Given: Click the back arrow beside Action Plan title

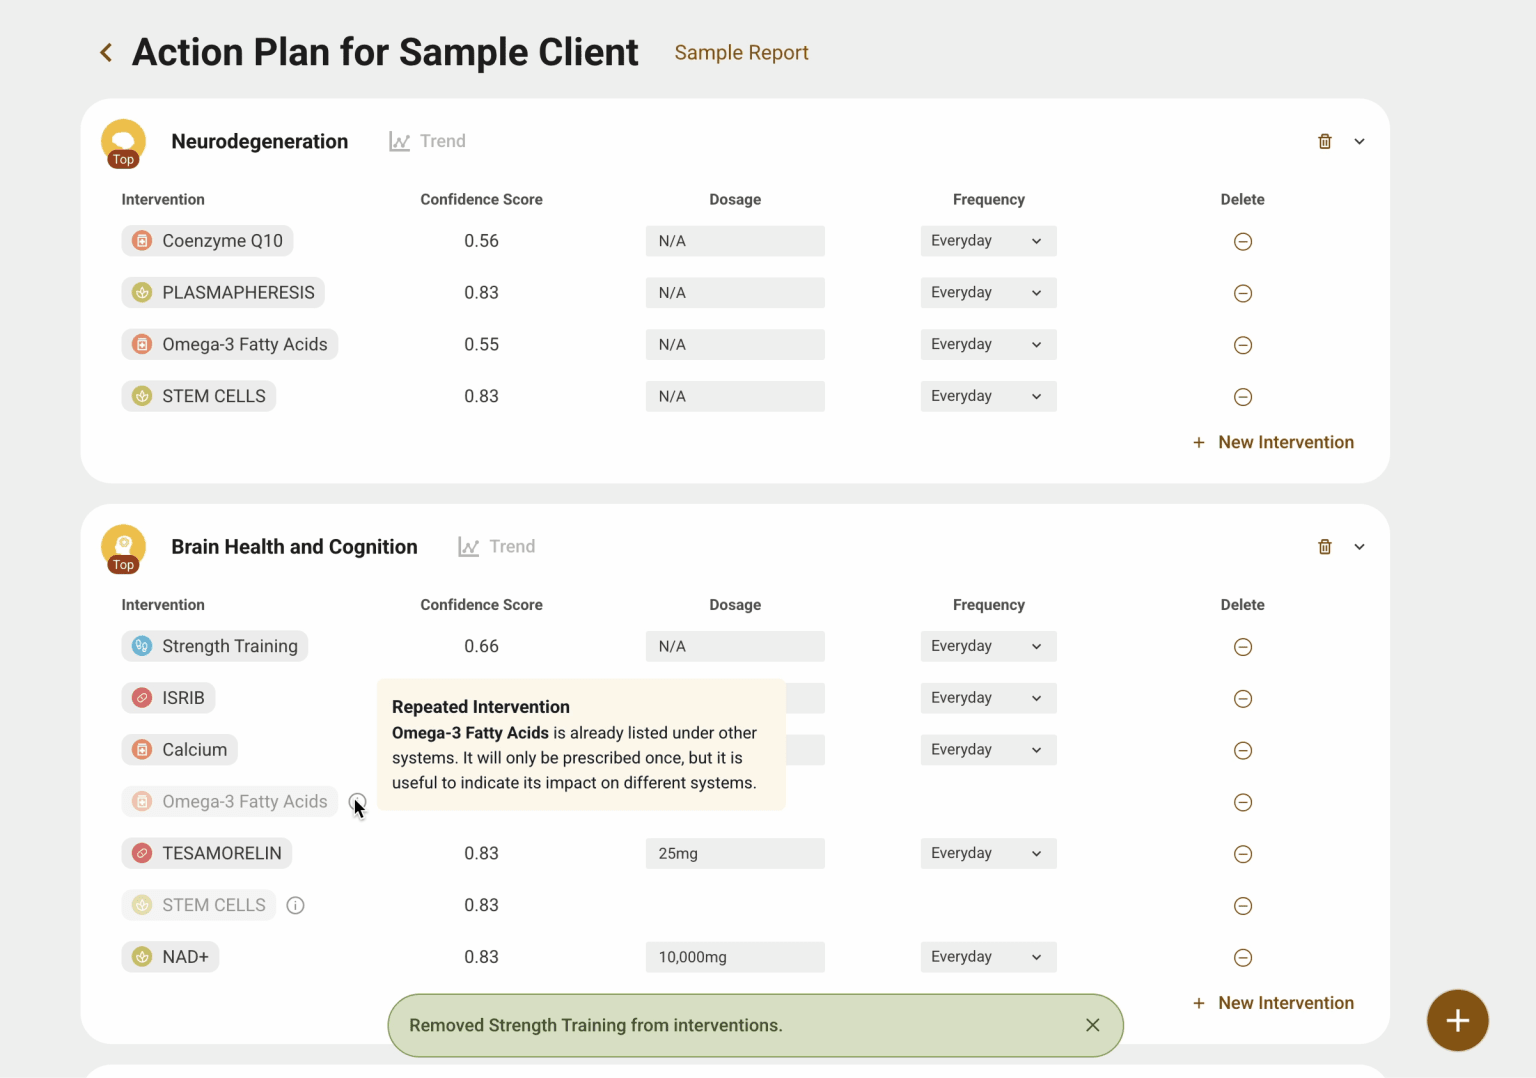Looking at the screenshot, I should click(106, 53).
